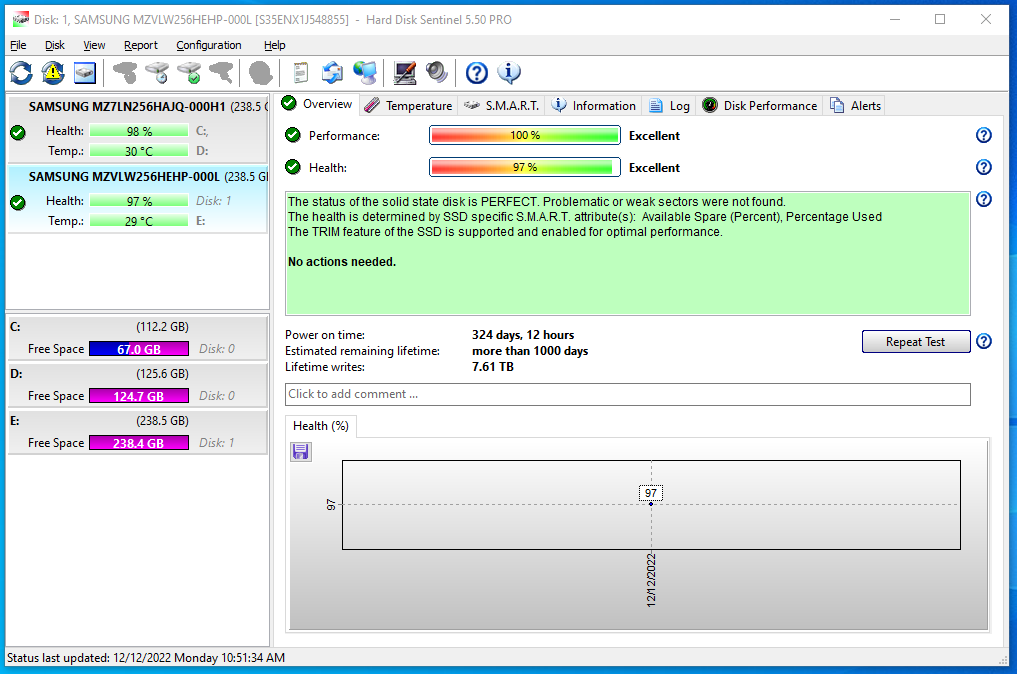Image resolution: width=1018 pixels, height=675 pixels.
Task: Click the 12/12/2022 date label on chart
Action: tap(651, 580)
